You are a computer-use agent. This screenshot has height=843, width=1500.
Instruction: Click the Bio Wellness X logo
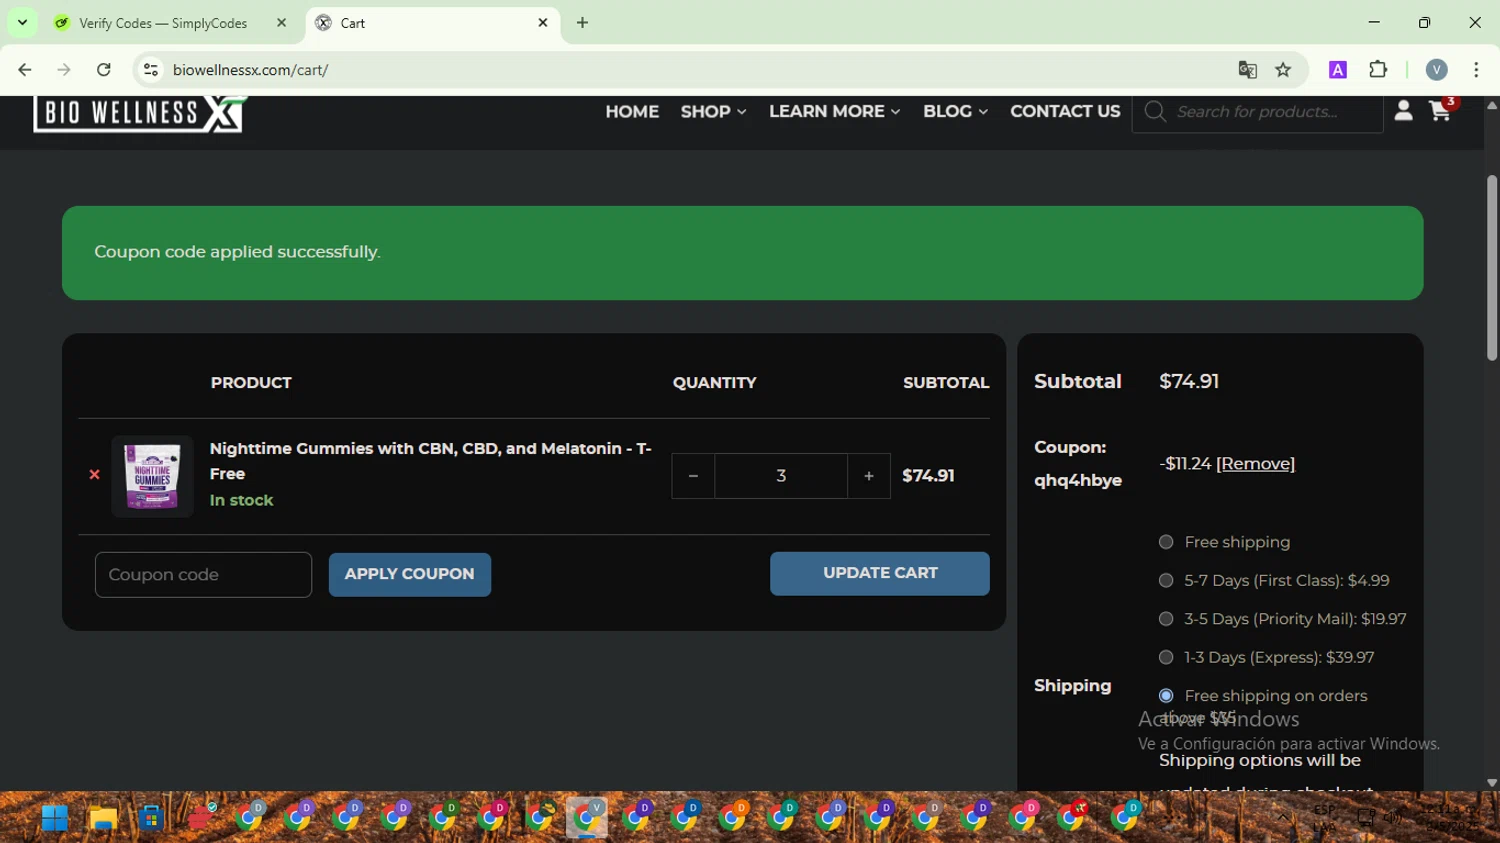pos(140,114)
